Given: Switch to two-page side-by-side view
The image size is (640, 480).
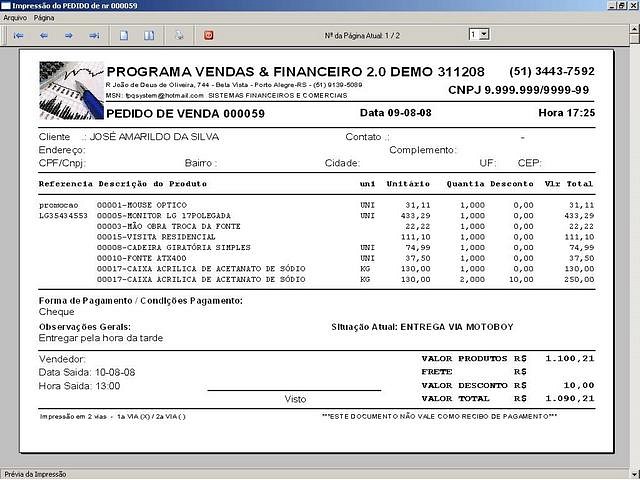Looking at the screenshot, I should 149,35.
